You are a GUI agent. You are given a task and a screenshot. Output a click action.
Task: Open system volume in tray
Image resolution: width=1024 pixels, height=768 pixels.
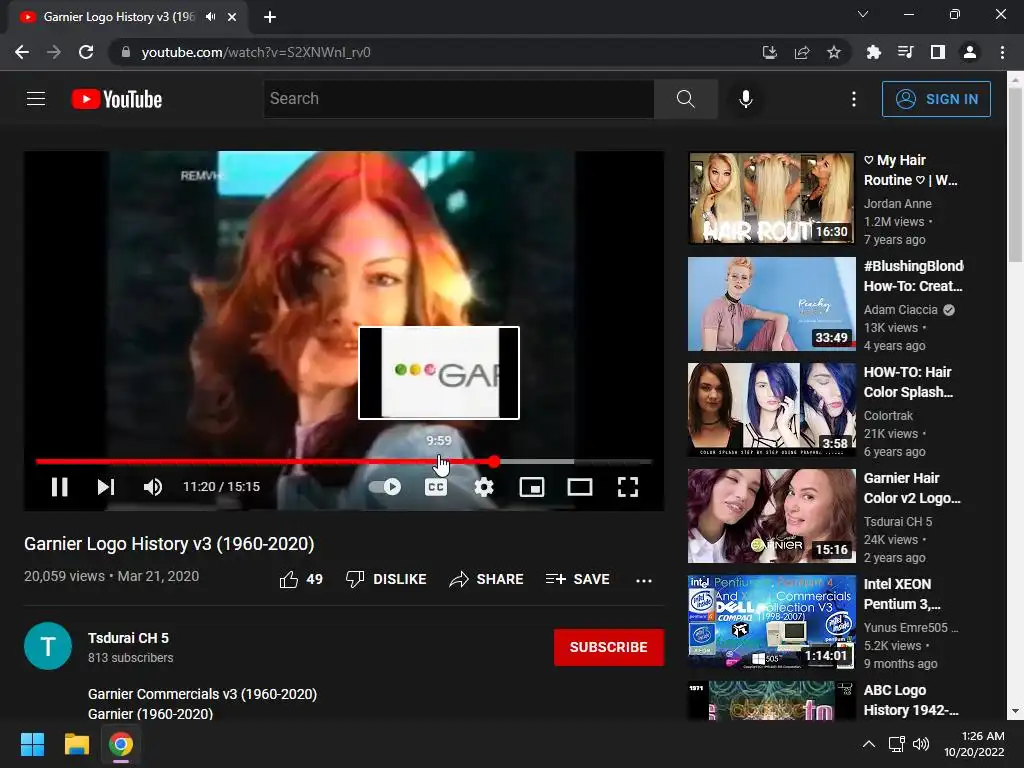pyautogui.click(x=921, y=744)
